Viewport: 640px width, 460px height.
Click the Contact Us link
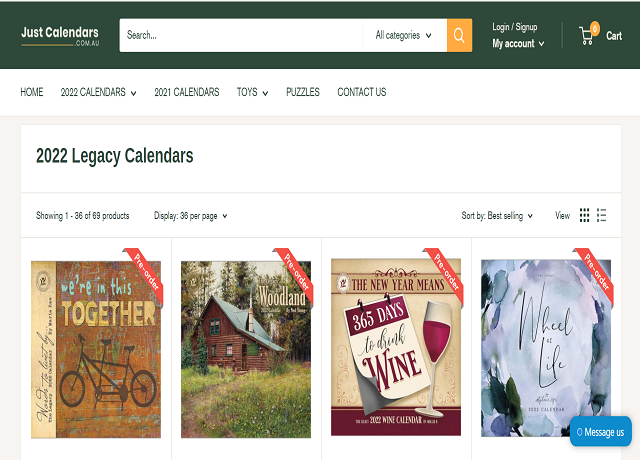(x=362, y=92)
